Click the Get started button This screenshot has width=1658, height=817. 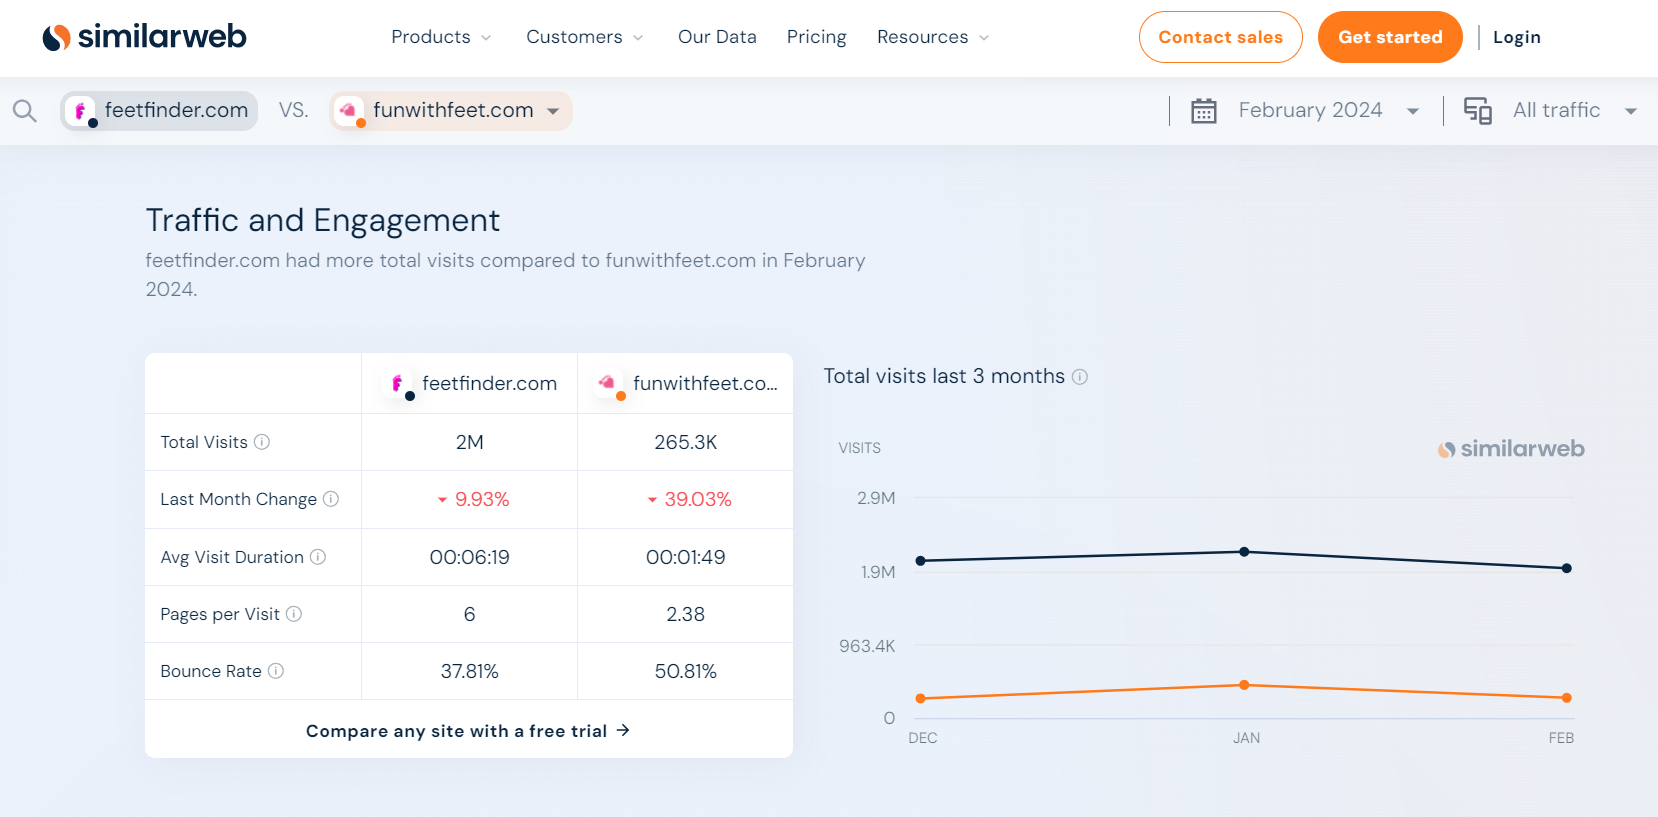click(x=1390, y=37)
